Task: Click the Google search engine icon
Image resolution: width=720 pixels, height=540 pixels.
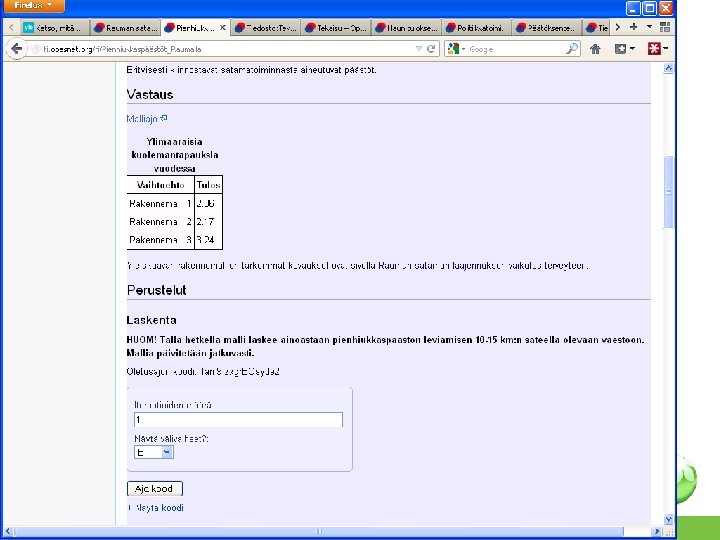Action: 453,49
